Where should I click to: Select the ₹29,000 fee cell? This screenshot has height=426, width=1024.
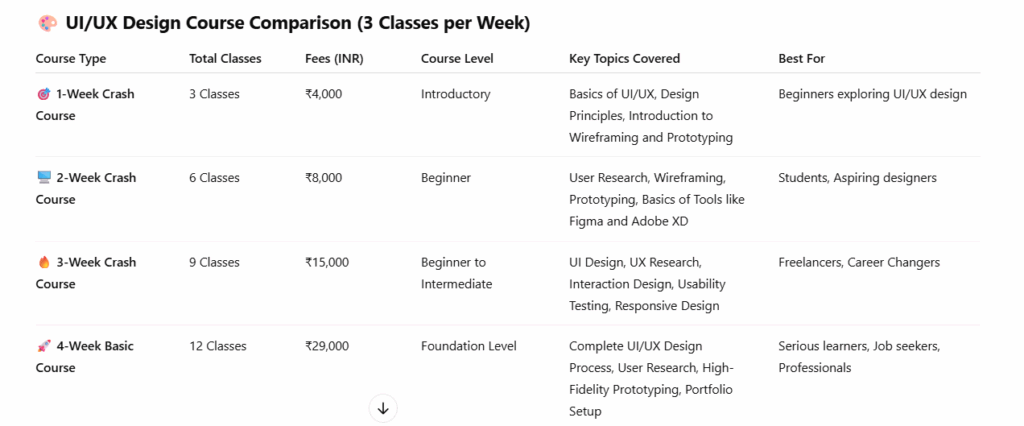click(327, 346)
